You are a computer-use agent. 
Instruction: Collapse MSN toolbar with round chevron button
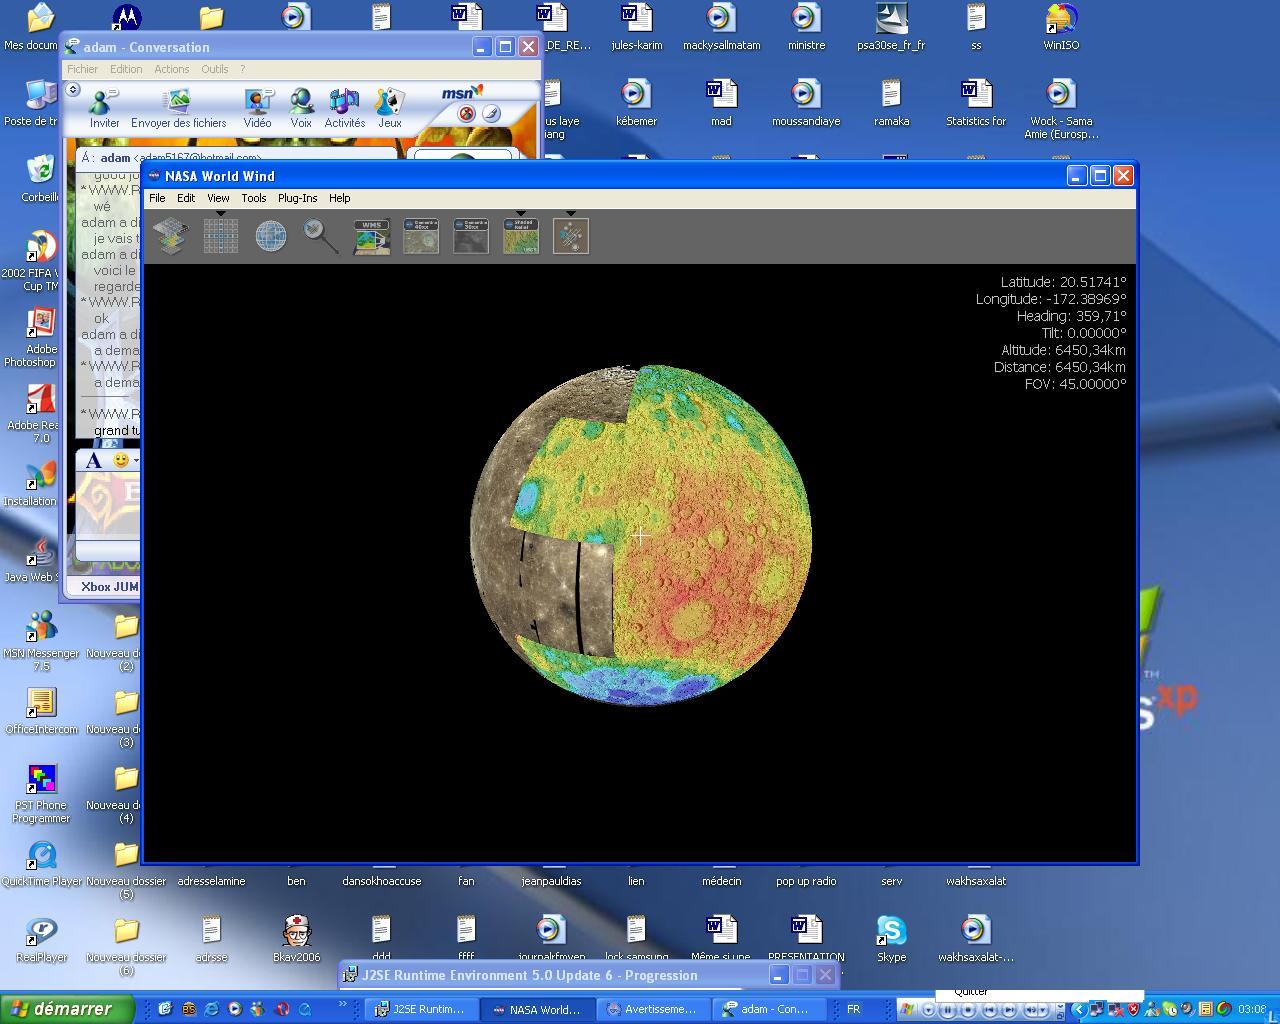point(73,90)
